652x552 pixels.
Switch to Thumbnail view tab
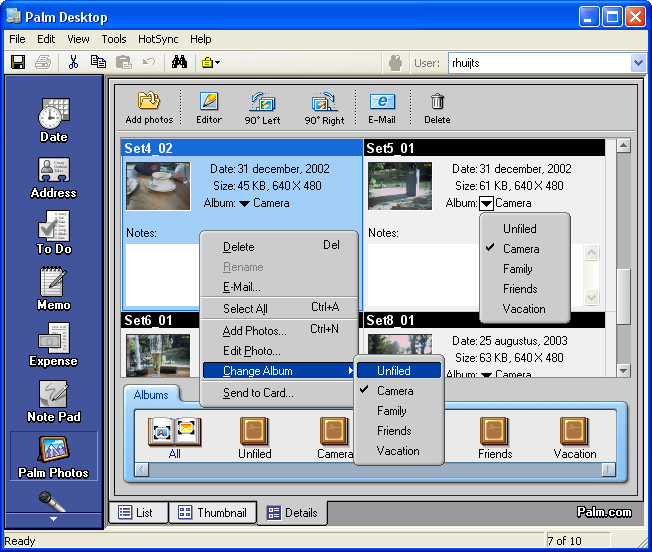tap(212, 513)
